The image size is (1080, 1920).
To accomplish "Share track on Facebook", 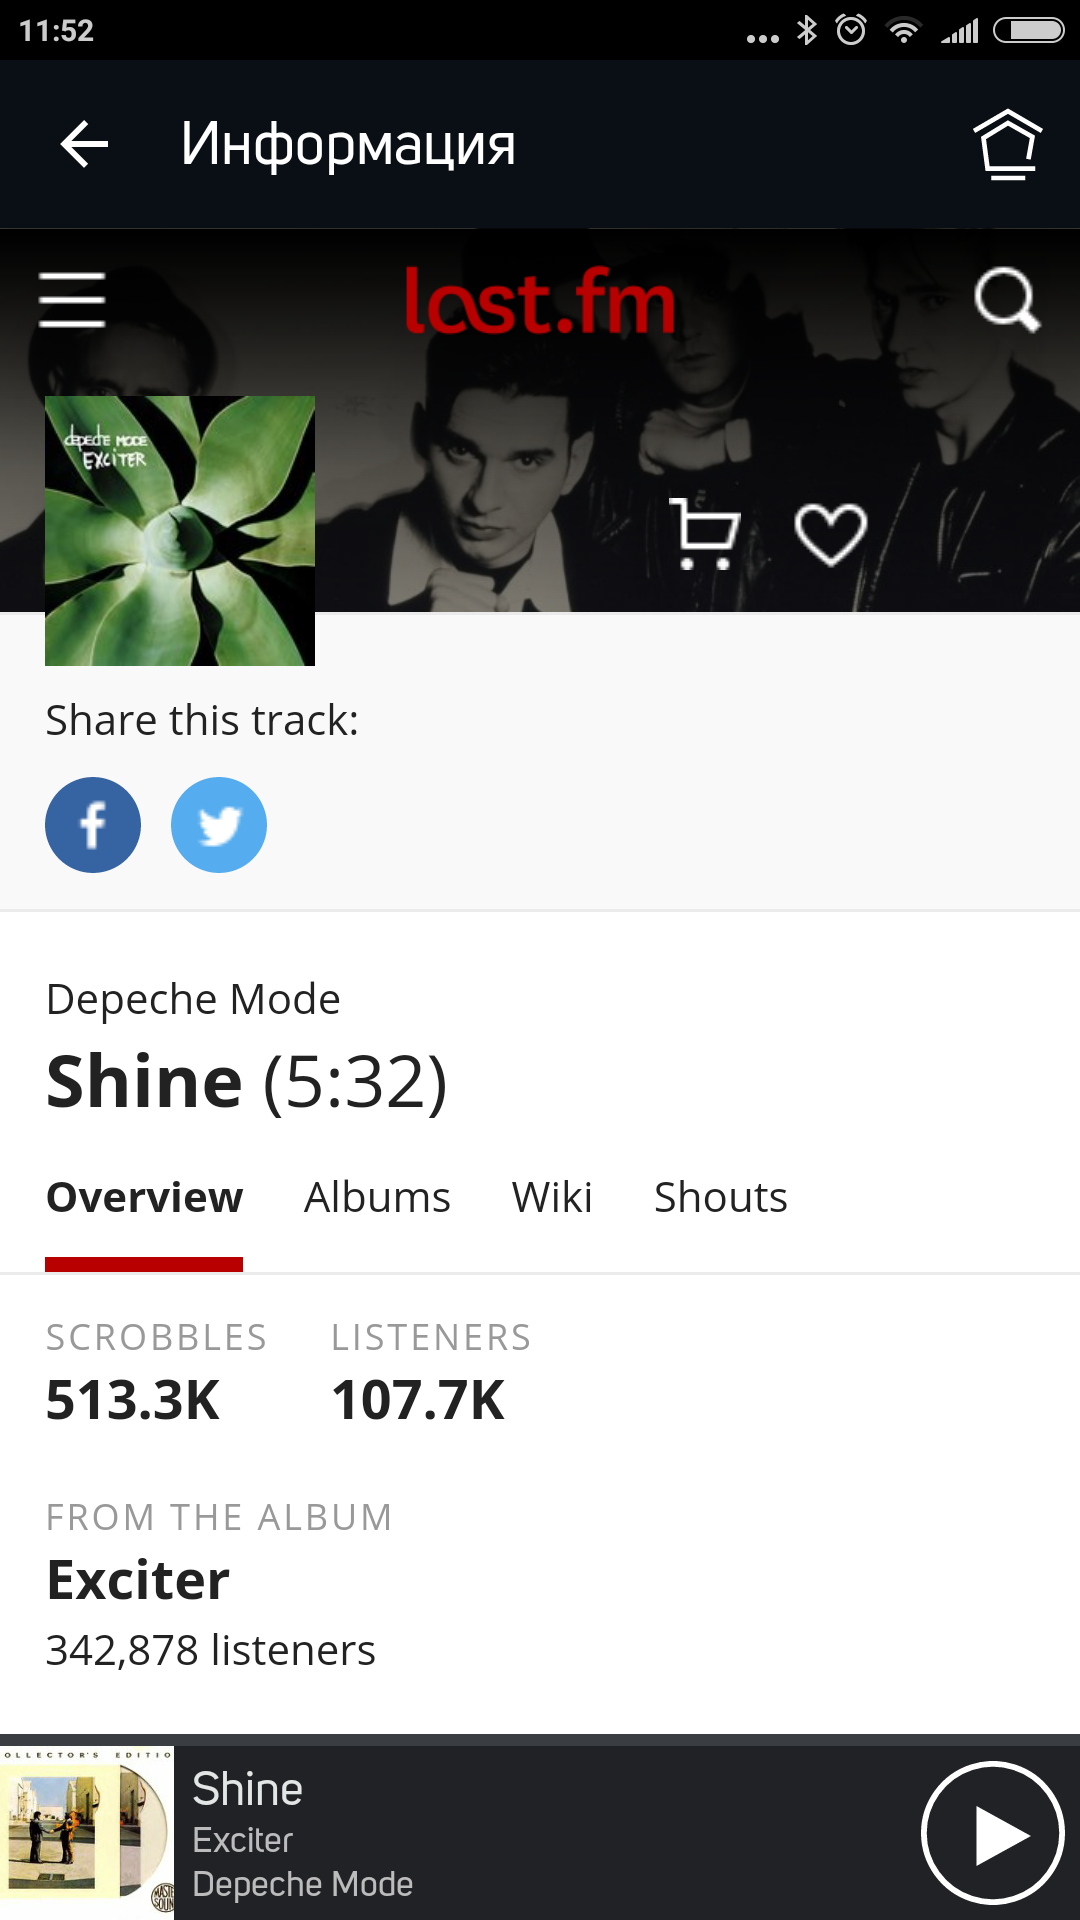I will click(93, 825).
